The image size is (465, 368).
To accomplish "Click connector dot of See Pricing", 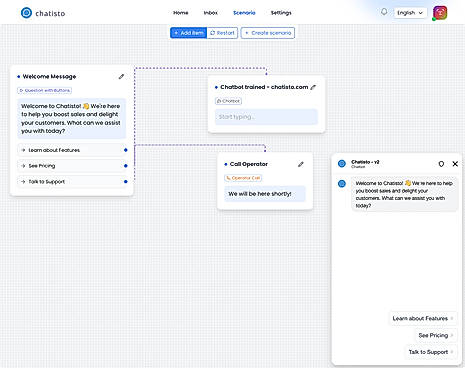I will 126,166.
